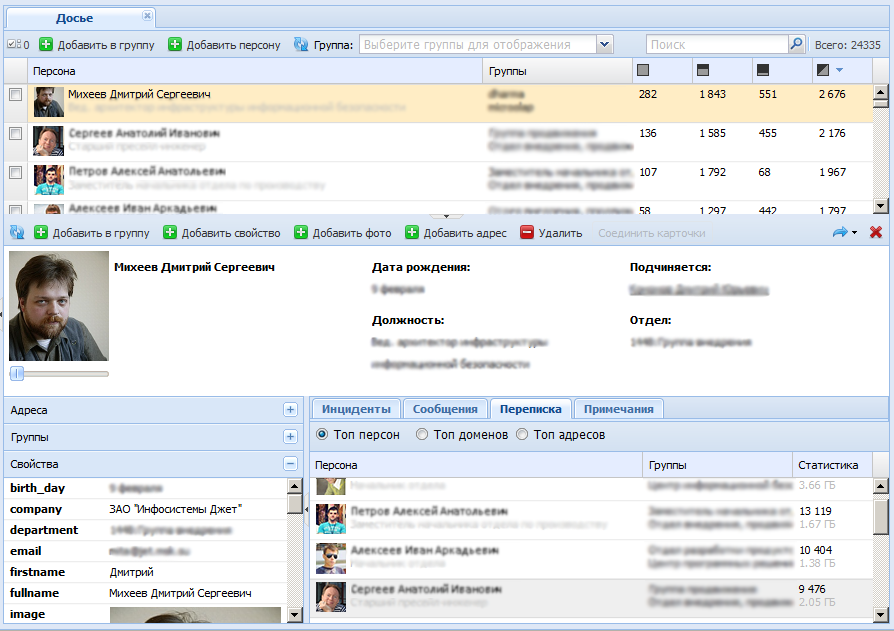This screenshot has width=894, height=631.
Task: Collapse top panel using splitter arrow
Action: coord(446,216)
